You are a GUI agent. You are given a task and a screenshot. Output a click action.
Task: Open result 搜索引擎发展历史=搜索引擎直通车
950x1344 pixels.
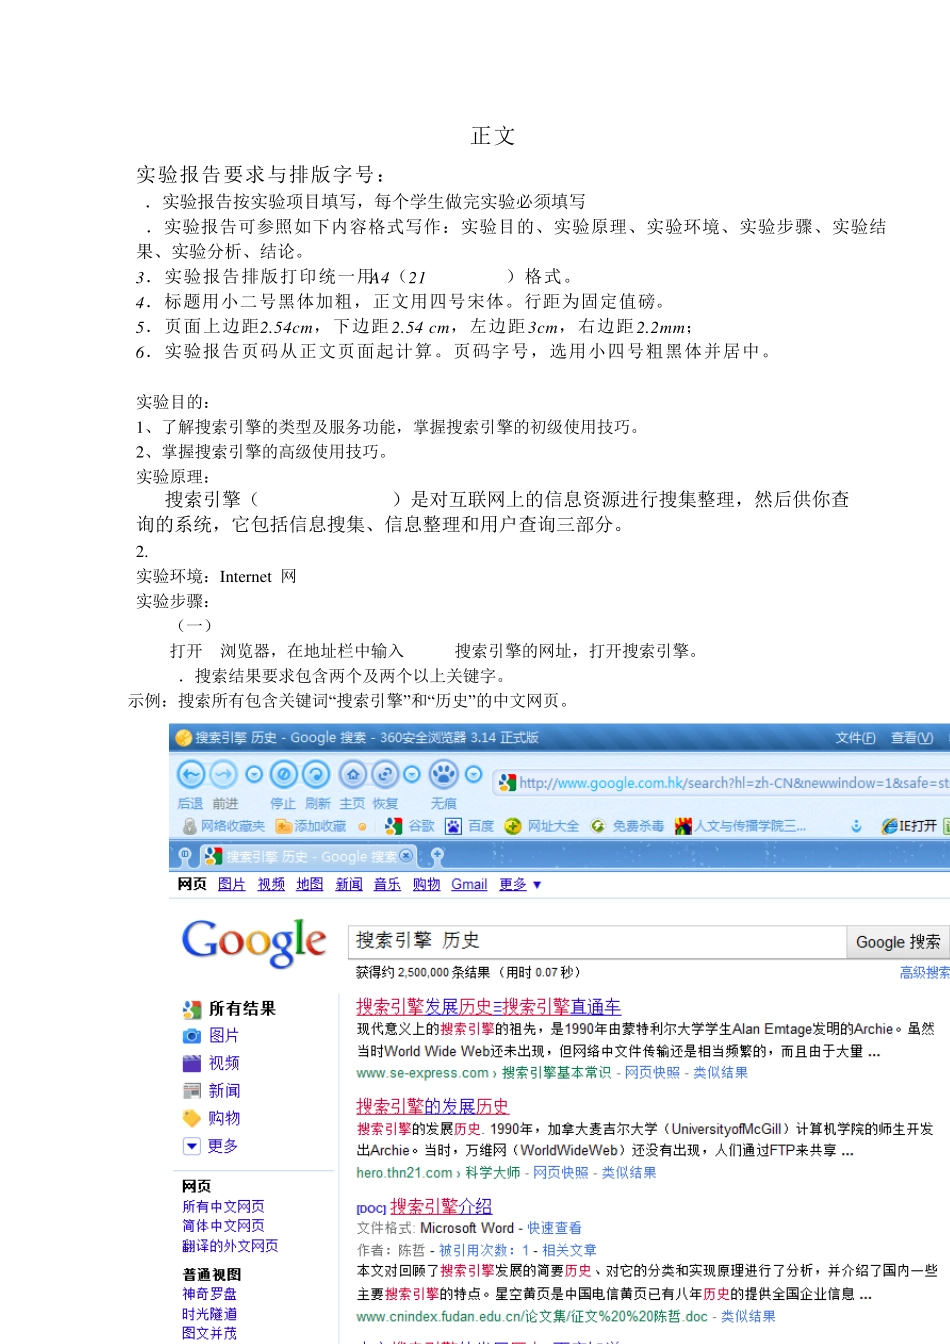coord(489,1006)
